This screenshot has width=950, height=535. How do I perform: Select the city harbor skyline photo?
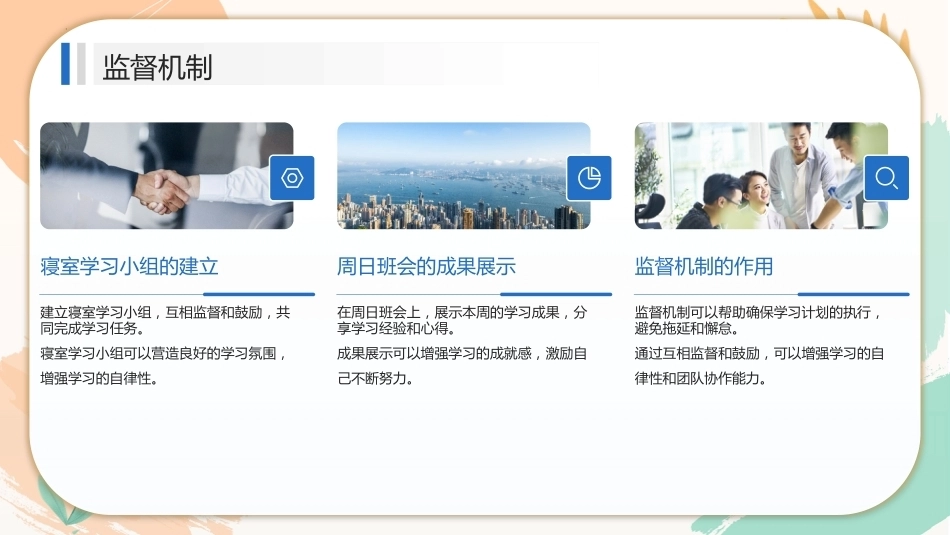tap(463, 176)
